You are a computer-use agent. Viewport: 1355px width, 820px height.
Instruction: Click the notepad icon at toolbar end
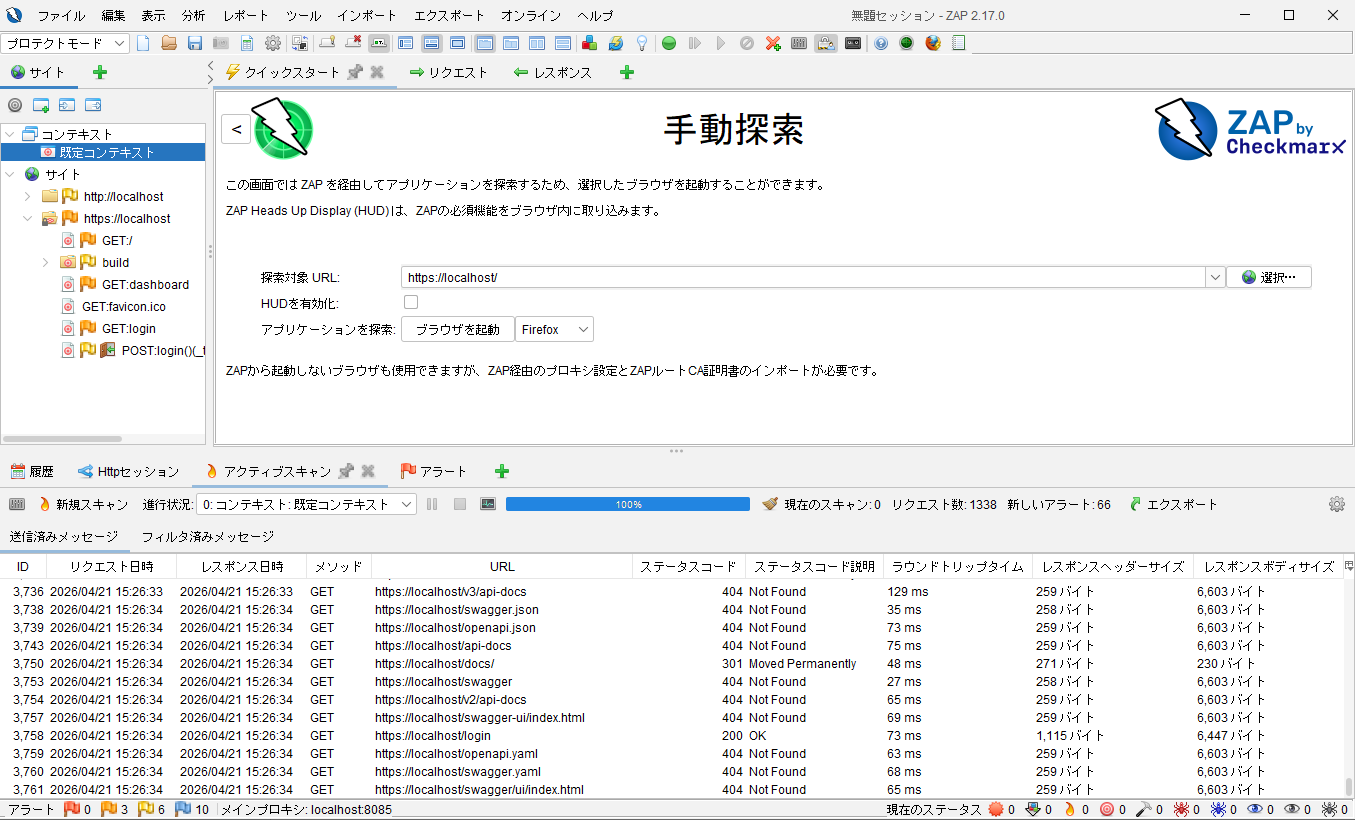coord(959,43)
